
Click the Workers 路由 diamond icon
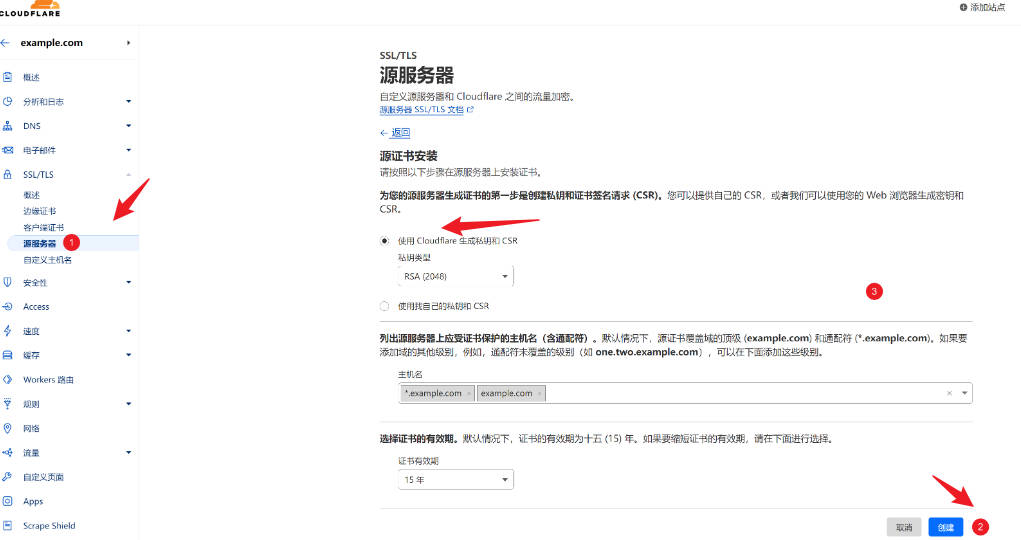pyautogui.click(x=7, y=379)
